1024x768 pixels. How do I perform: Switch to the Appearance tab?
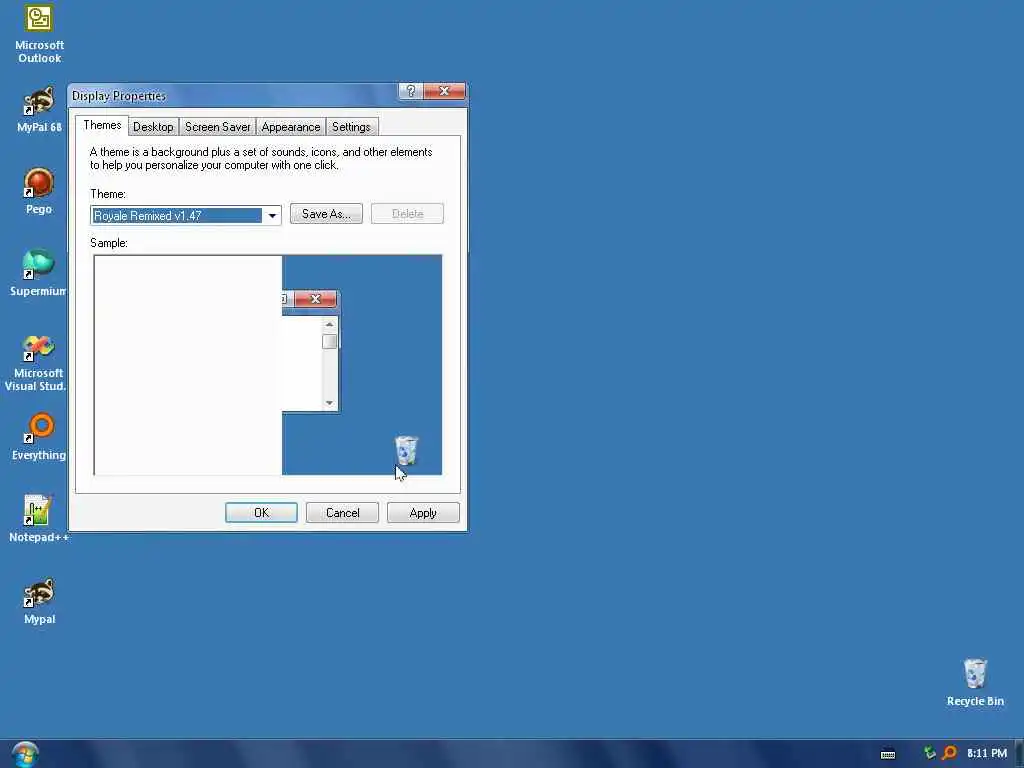pyautogui.click(x=291, y=127)
